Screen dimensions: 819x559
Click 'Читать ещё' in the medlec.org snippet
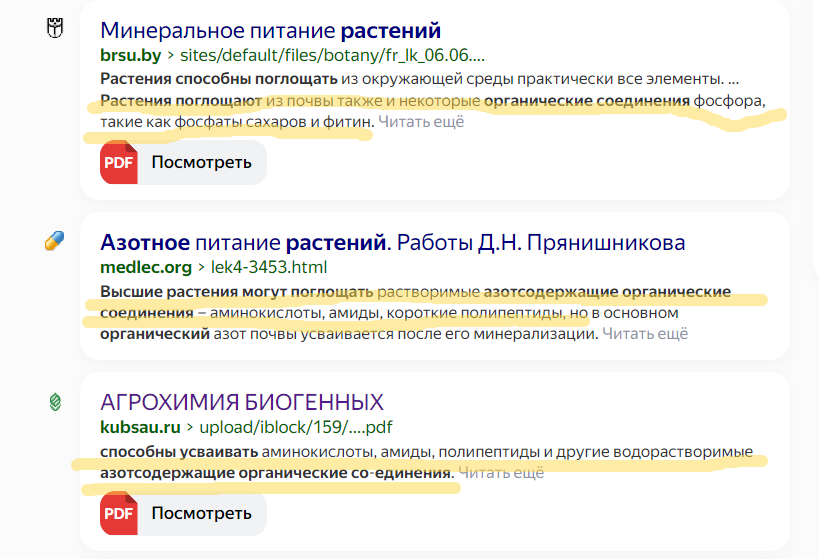tap(645, 333)
